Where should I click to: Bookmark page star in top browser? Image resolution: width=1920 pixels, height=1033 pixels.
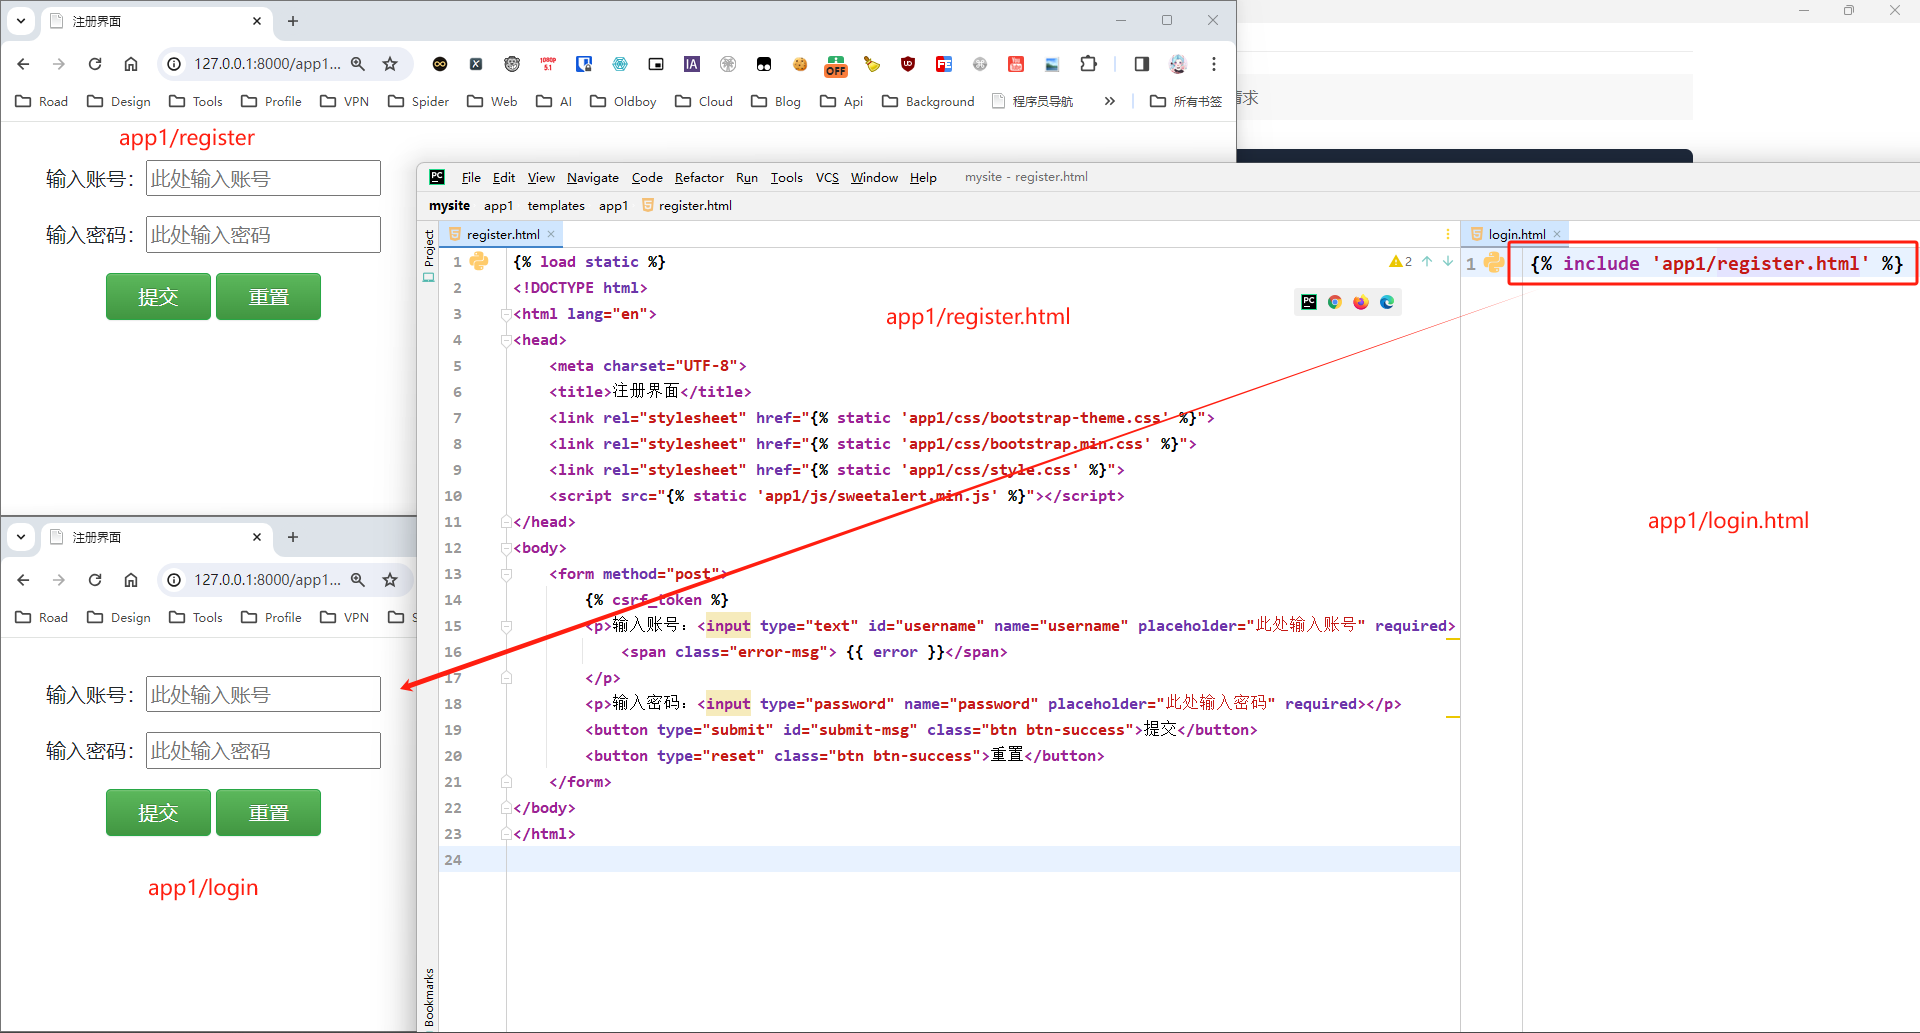pyautogui.click(x=390, y=64)
